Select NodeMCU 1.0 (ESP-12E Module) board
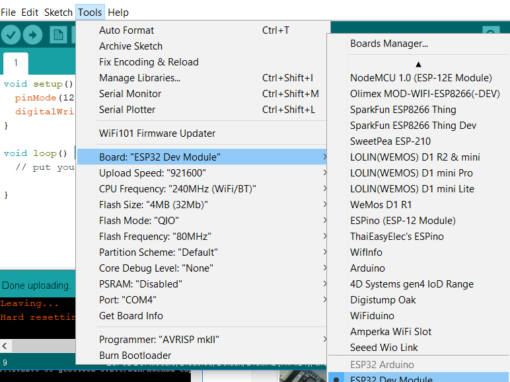The width and height of the screenshot is (510, 382). coord(419,78)
